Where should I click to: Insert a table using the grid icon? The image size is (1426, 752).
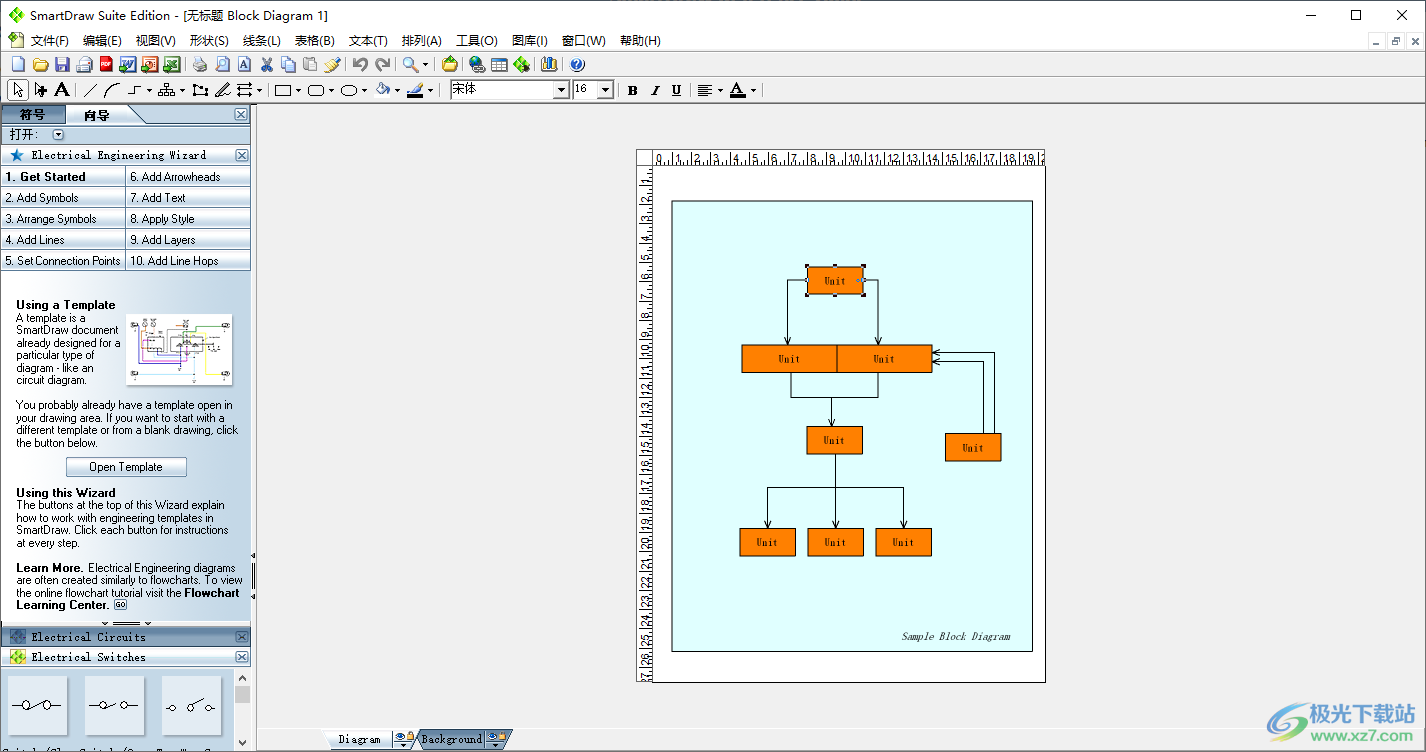tap(499, 64)
